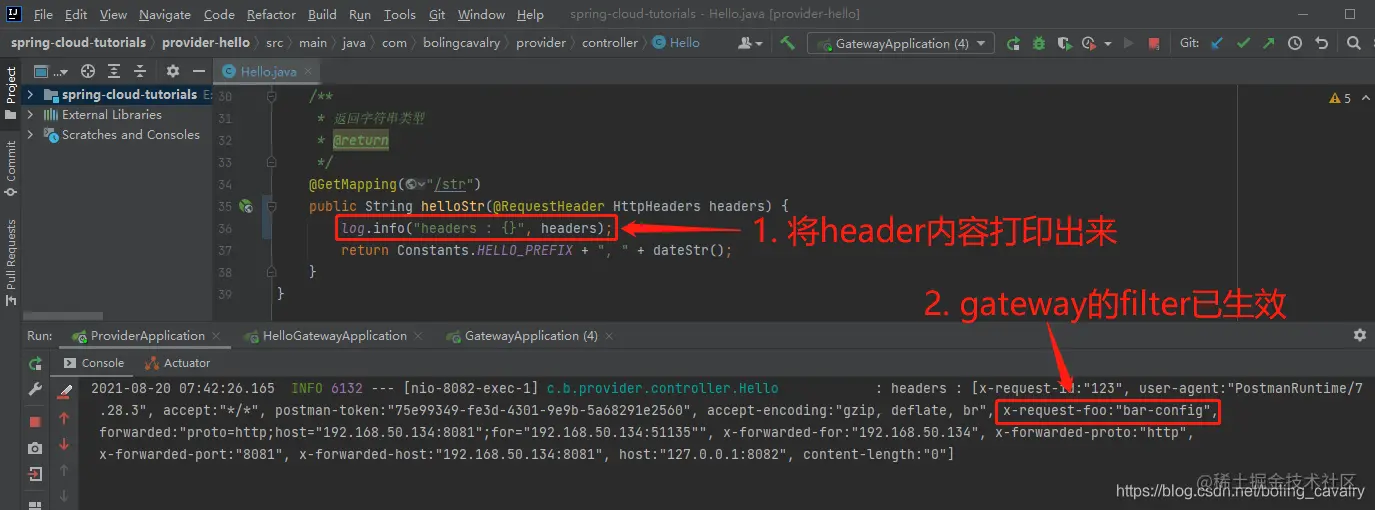The width and height of the screenshot is (1375, 510).
Task: Click Expand All in Project panel
Action: click(x=113, y=71)
